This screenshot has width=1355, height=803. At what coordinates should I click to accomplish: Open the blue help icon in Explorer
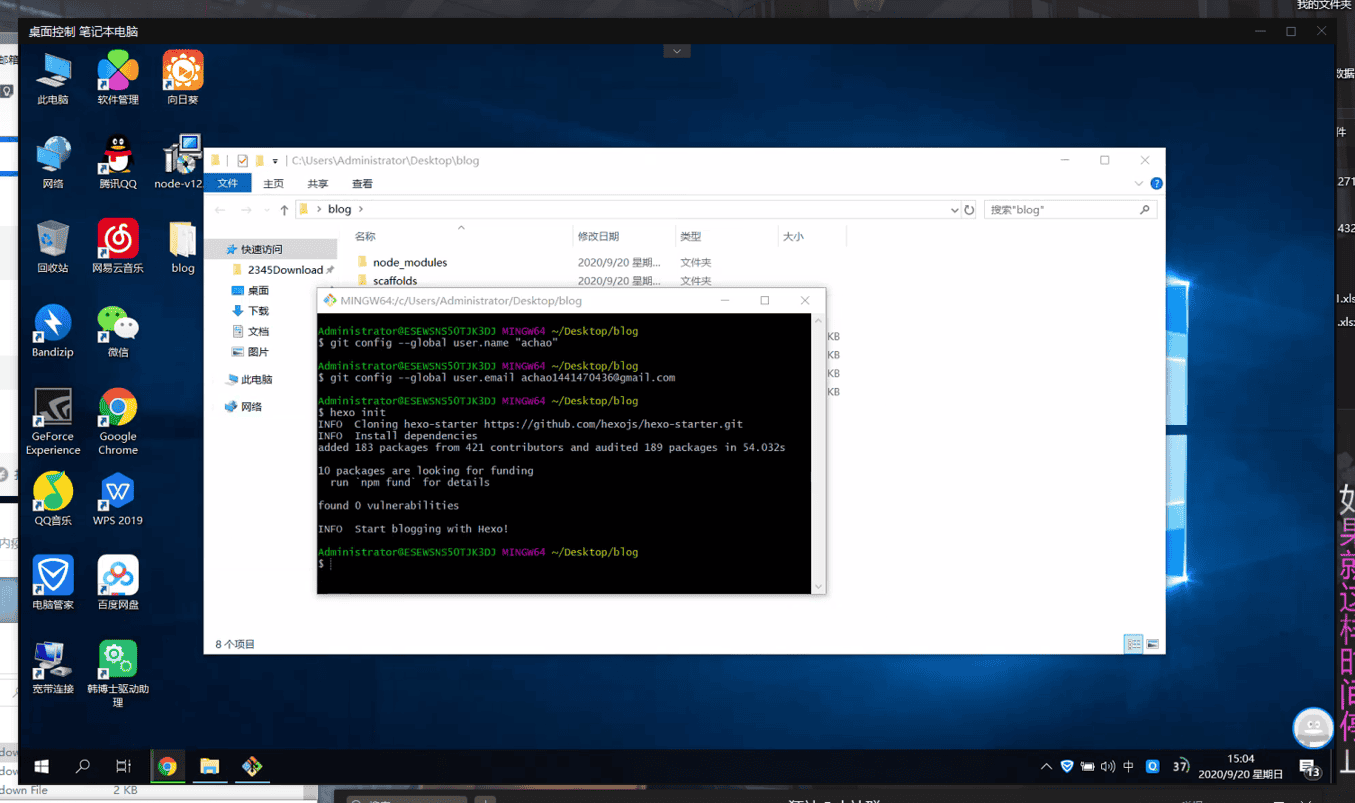coord(1156,184)
